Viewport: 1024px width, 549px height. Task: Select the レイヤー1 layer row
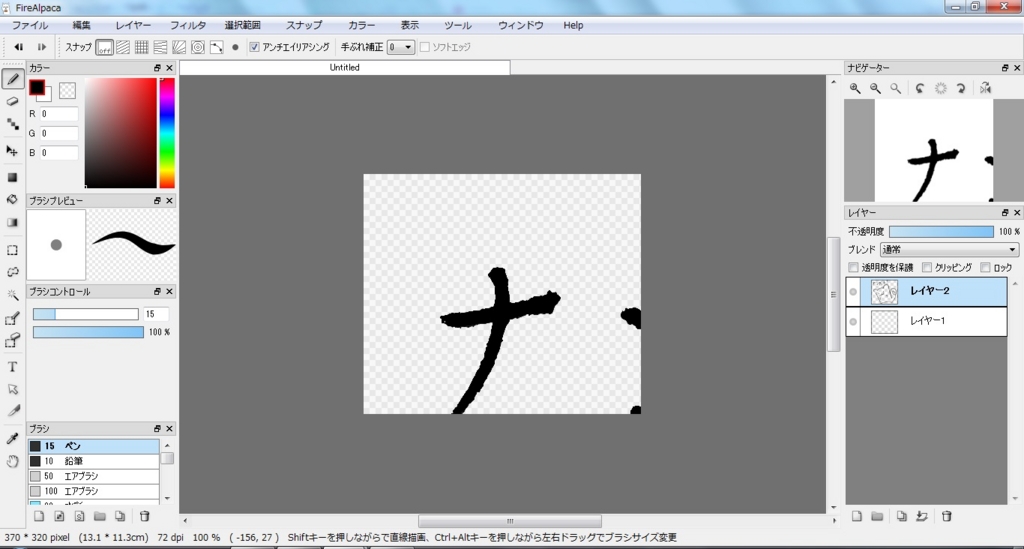pyautogui.click(x=926, y=322)
